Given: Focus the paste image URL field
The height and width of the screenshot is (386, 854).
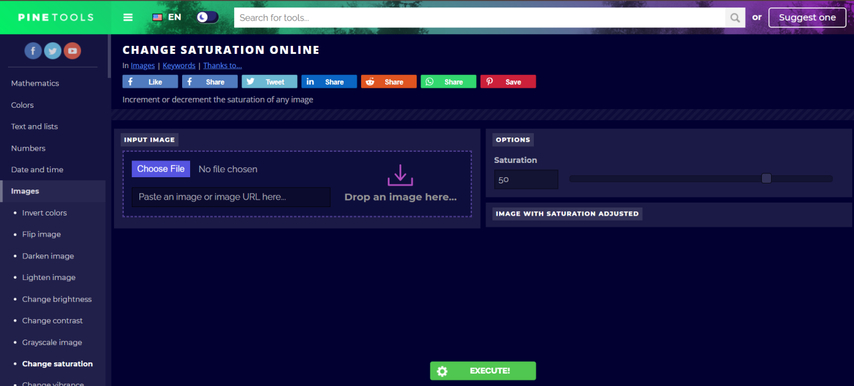Looking at the screenshot, I should 231,197.
